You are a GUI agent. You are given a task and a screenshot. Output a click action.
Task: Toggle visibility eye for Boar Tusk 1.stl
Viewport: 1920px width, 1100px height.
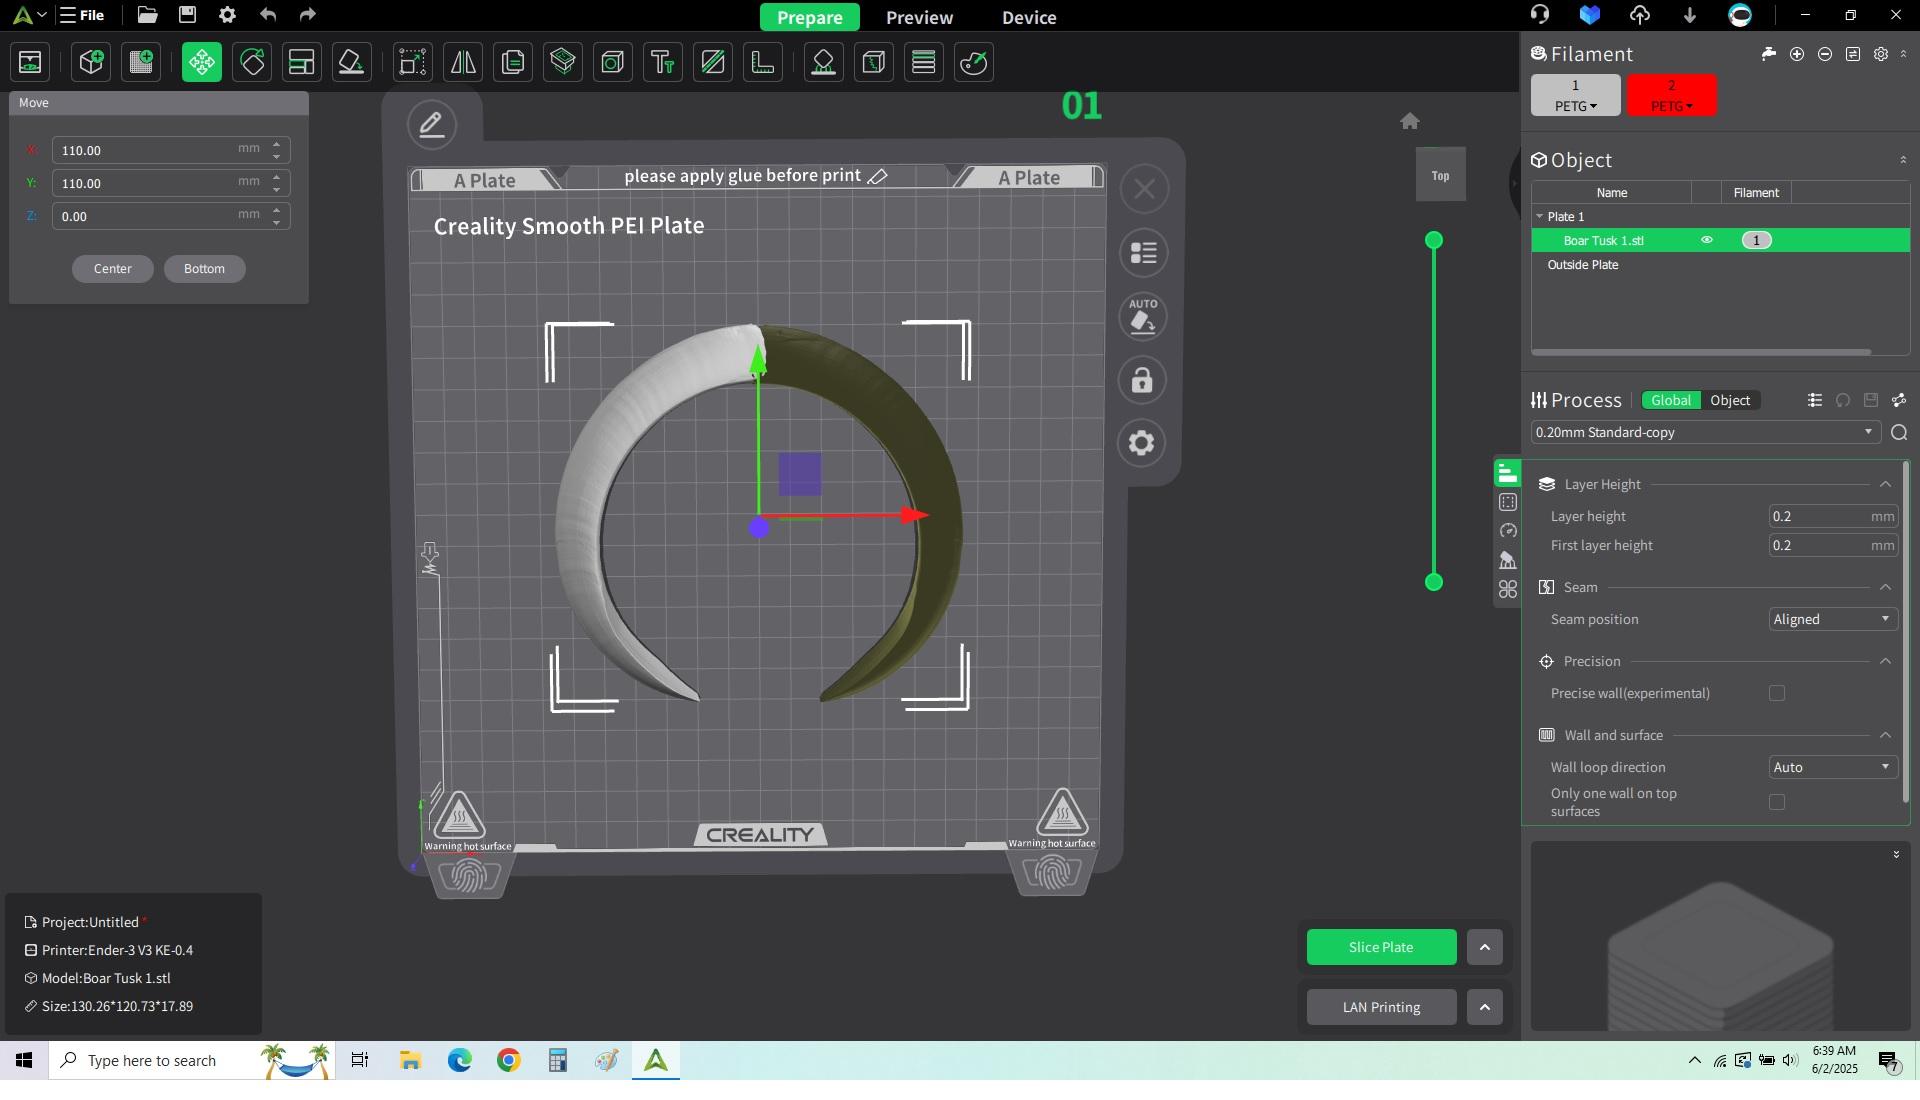pyautogui.click(x=1707, y=241)
